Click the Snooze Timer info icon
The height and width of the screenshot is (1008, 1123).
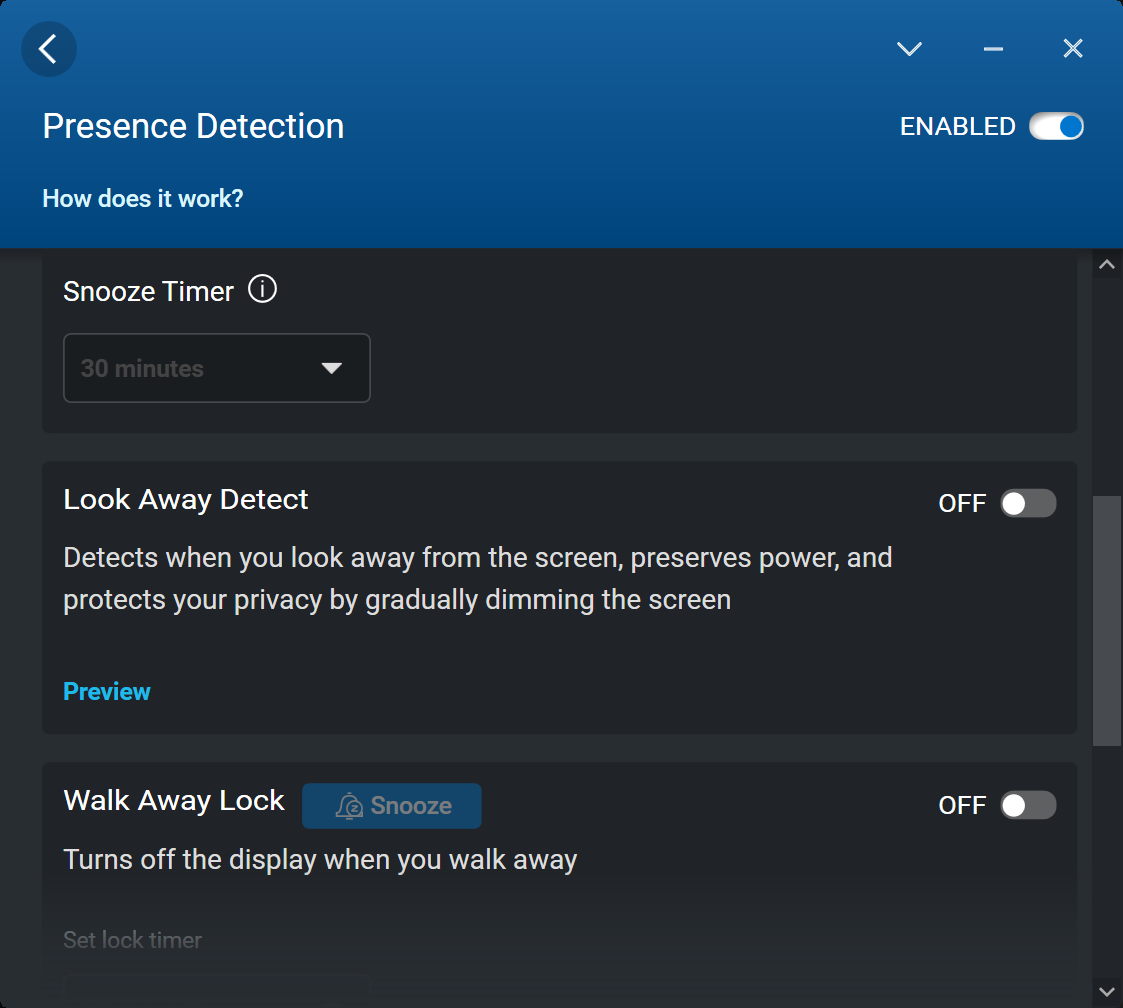(x=262, y=290)
